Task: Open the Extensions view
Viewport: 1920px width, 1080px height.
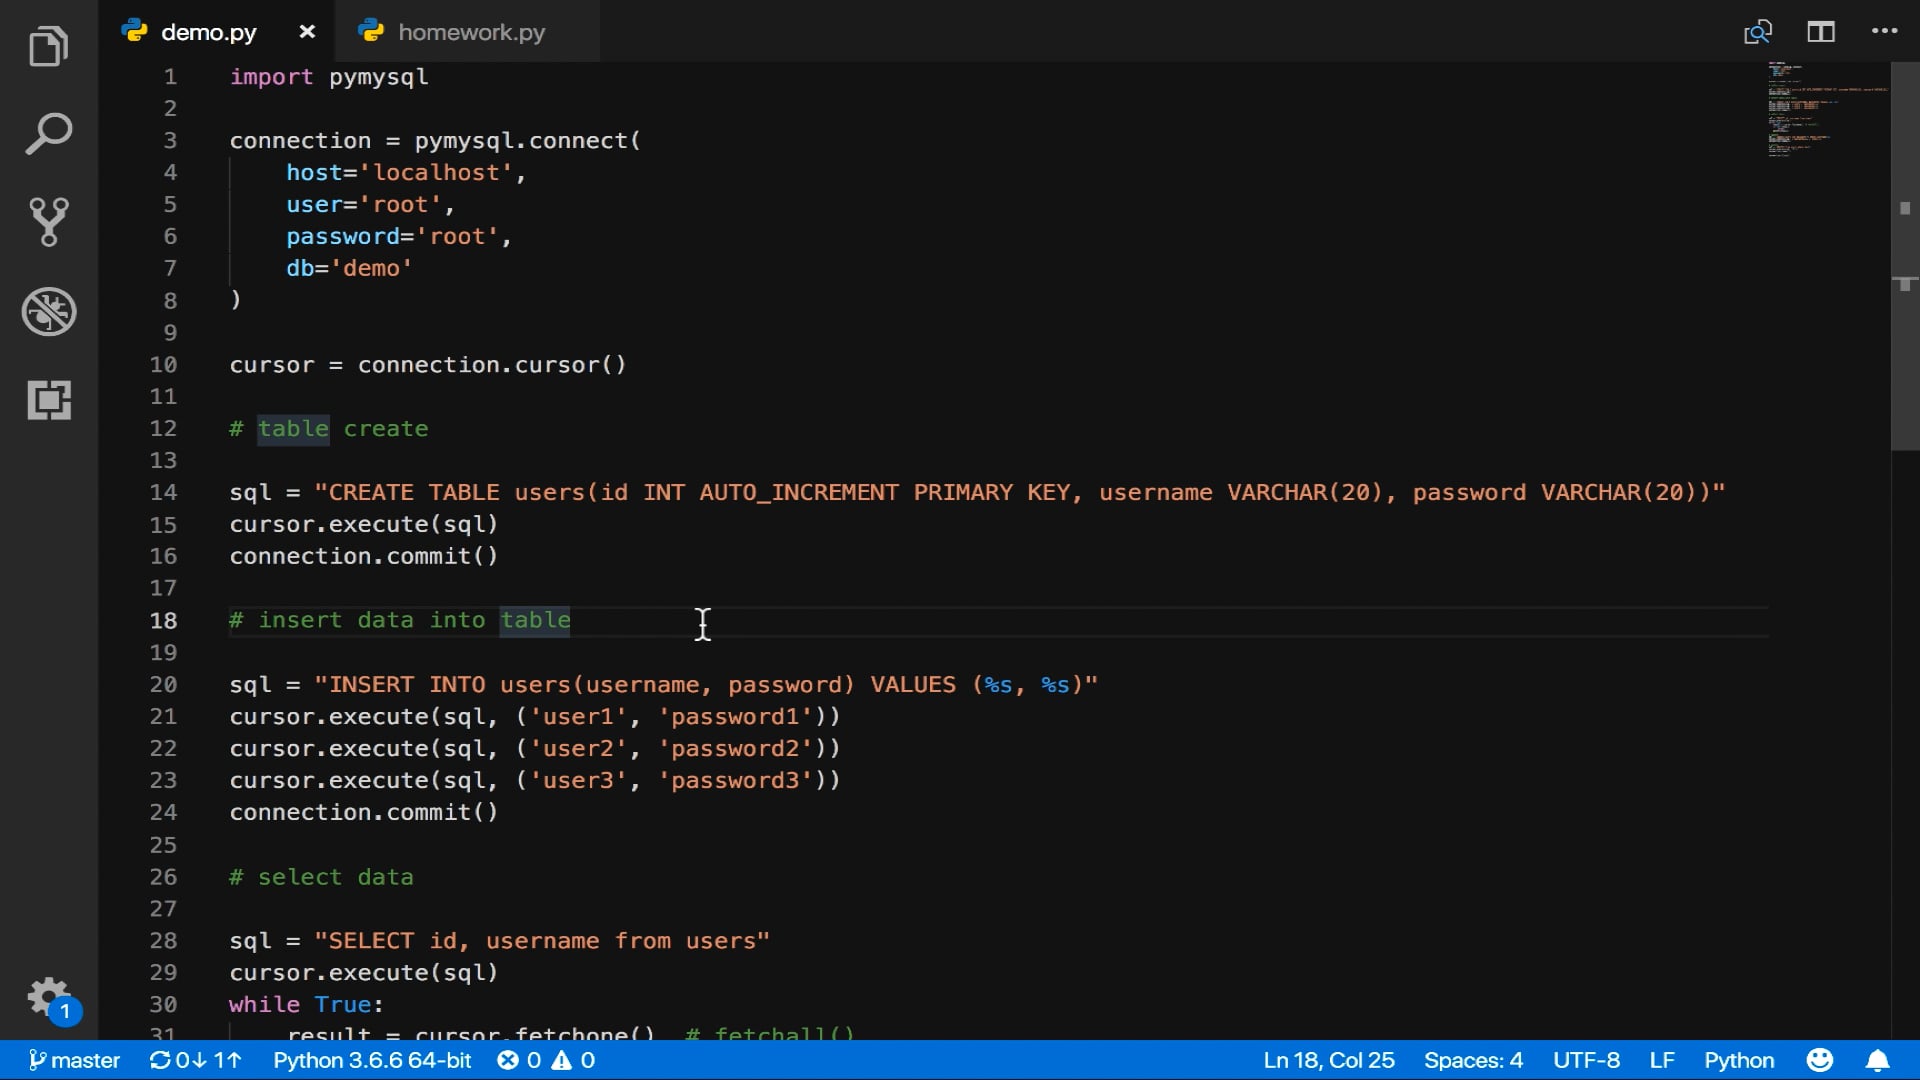Action: coord(48,400)
